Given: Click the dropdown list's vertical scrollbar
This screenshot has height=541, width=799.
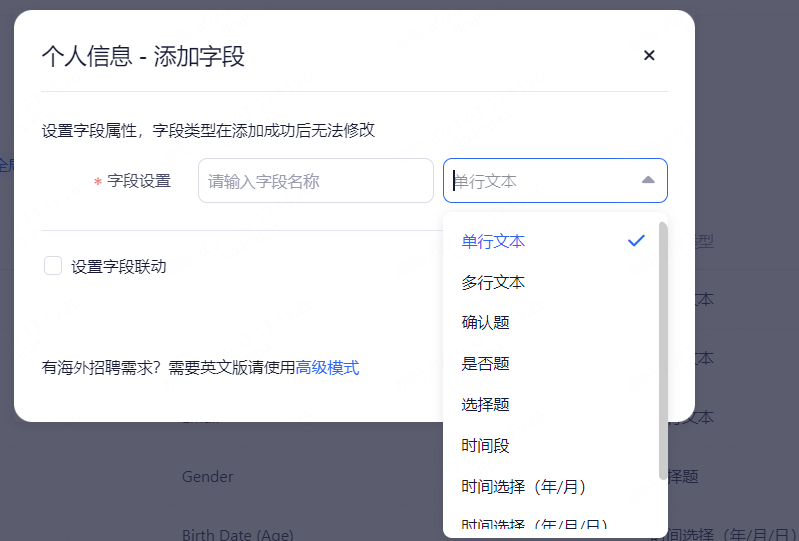Looking at the screenshot, I should 663,350.
